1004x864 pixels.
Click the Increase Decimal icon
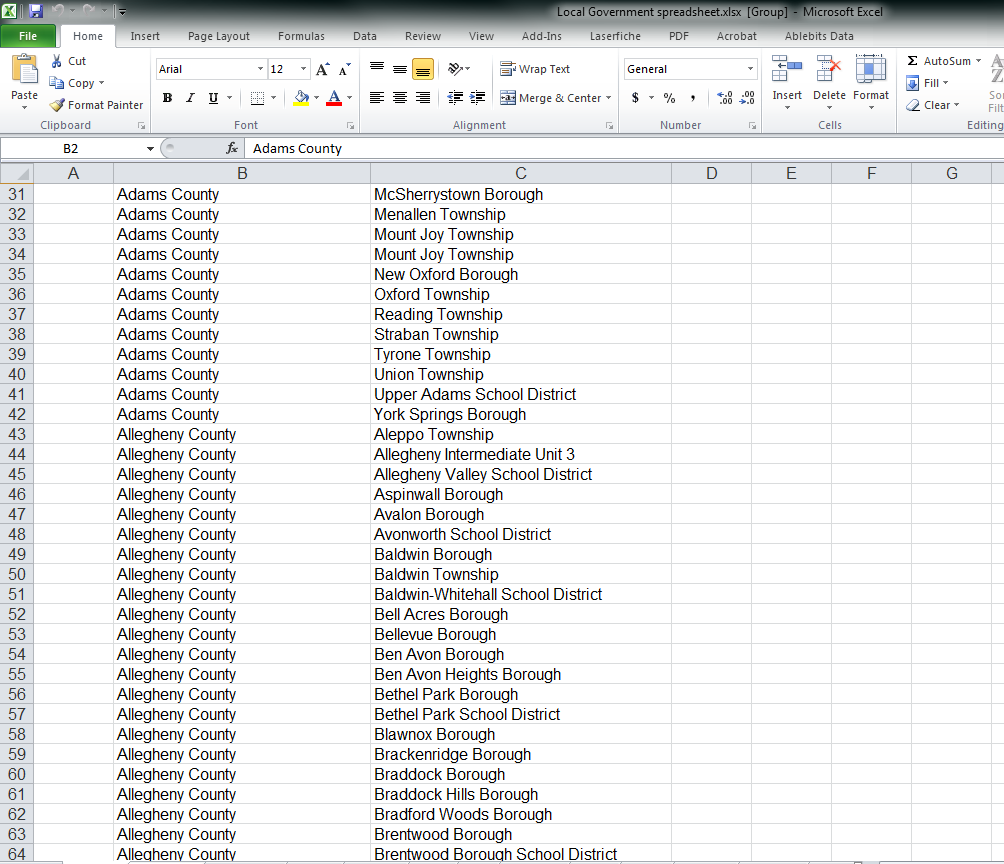tap(725, 98)
